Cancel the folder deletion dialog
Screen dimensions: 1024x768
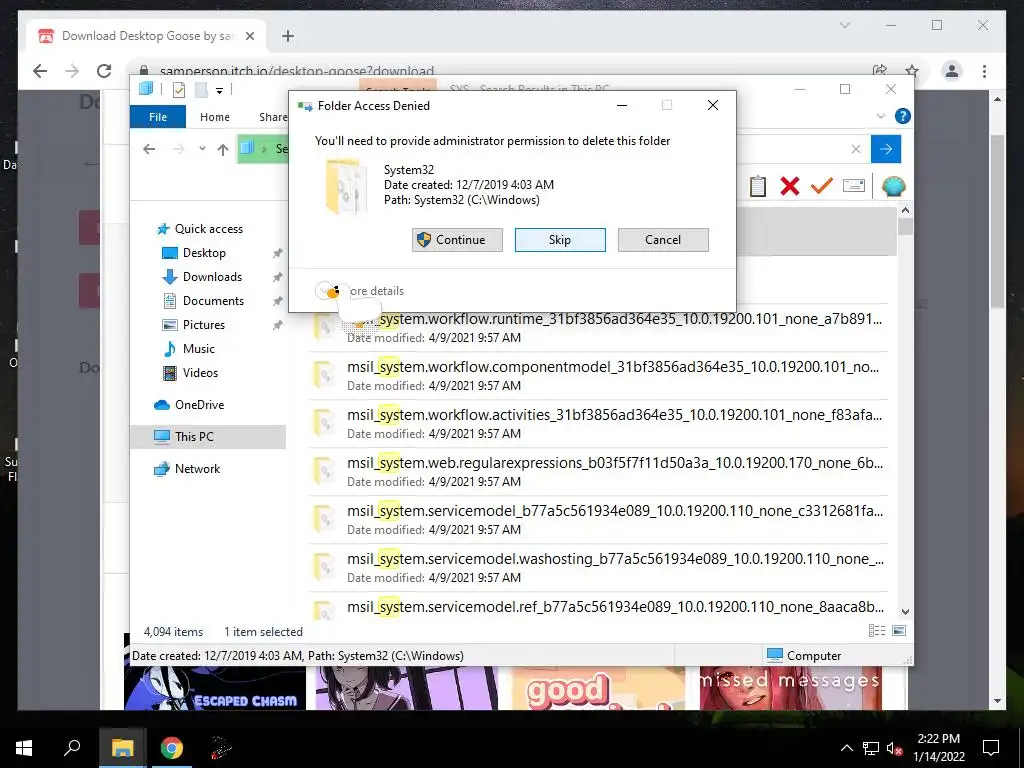click(663, 240)
